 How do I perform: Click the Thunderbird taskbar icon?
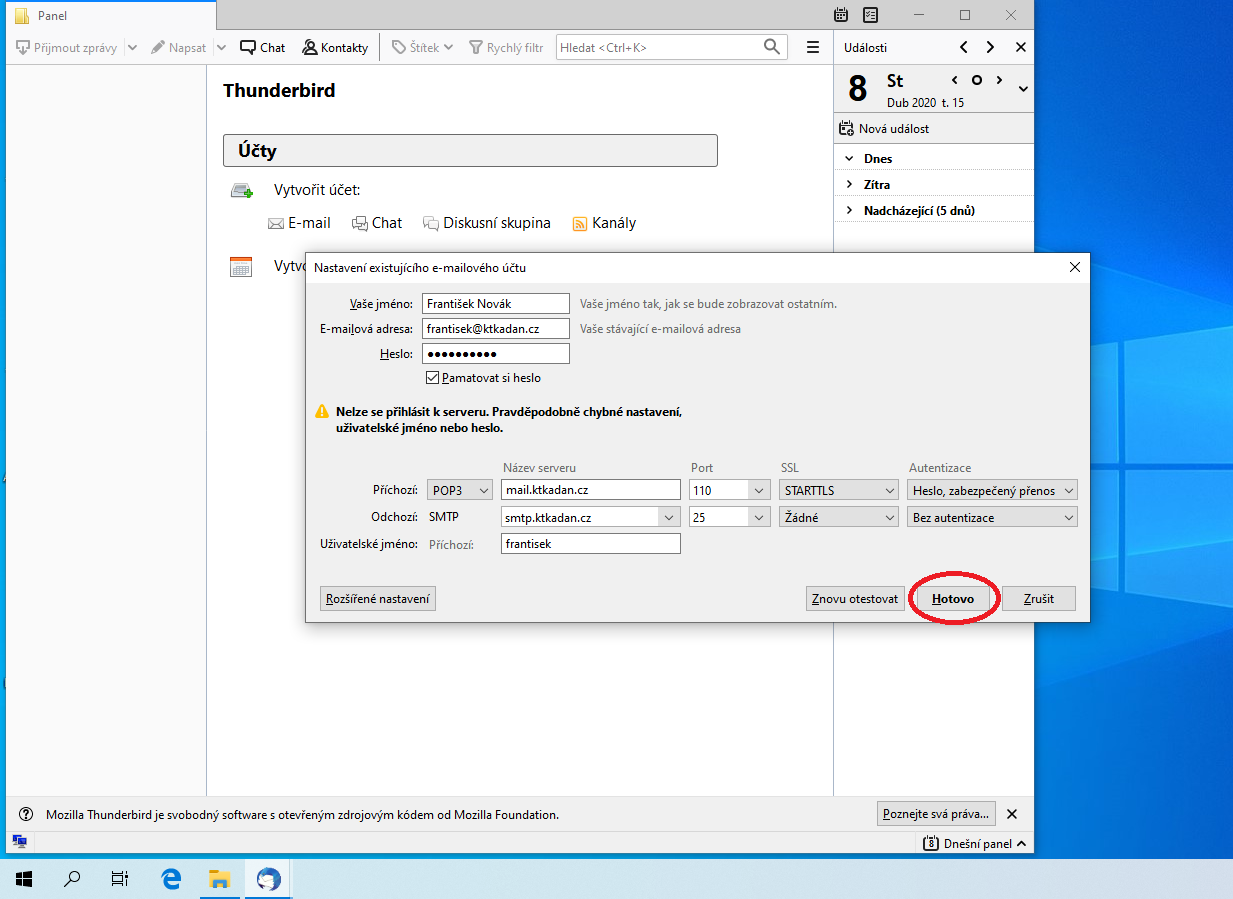pyautogui.click(x=269, y=879)
